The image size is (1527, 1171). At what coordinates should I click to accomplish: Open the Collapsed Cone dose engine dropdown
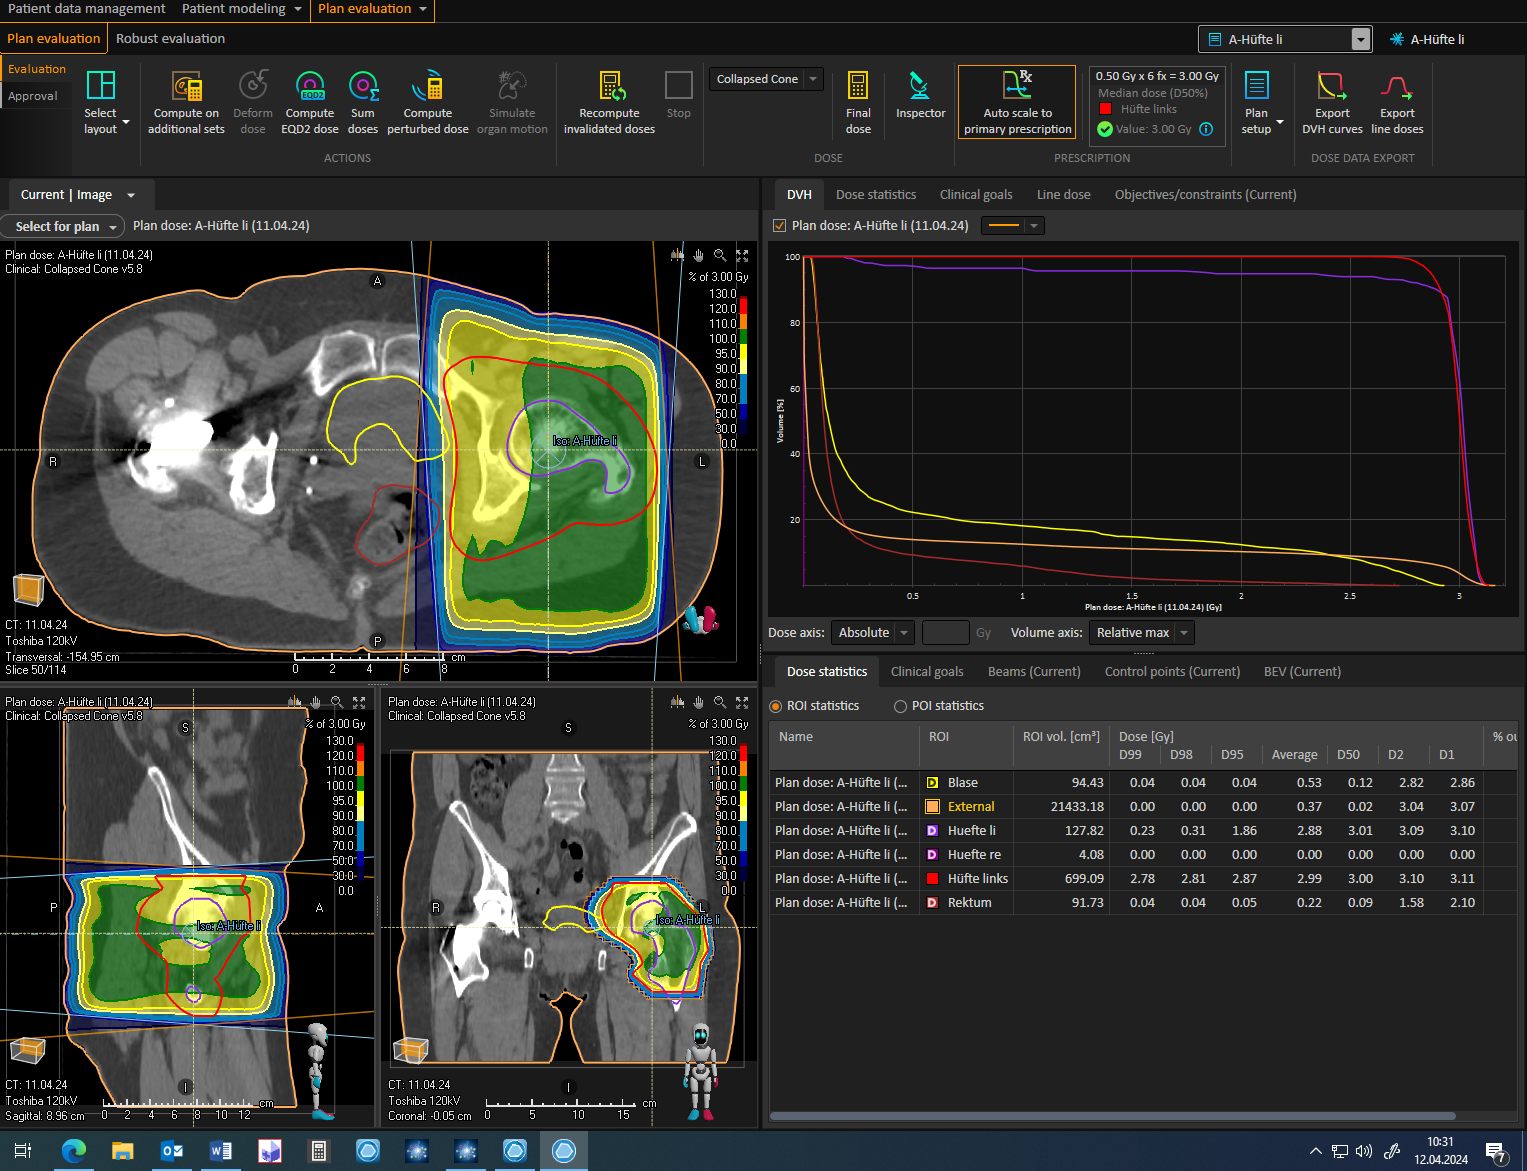click(766, 79)
